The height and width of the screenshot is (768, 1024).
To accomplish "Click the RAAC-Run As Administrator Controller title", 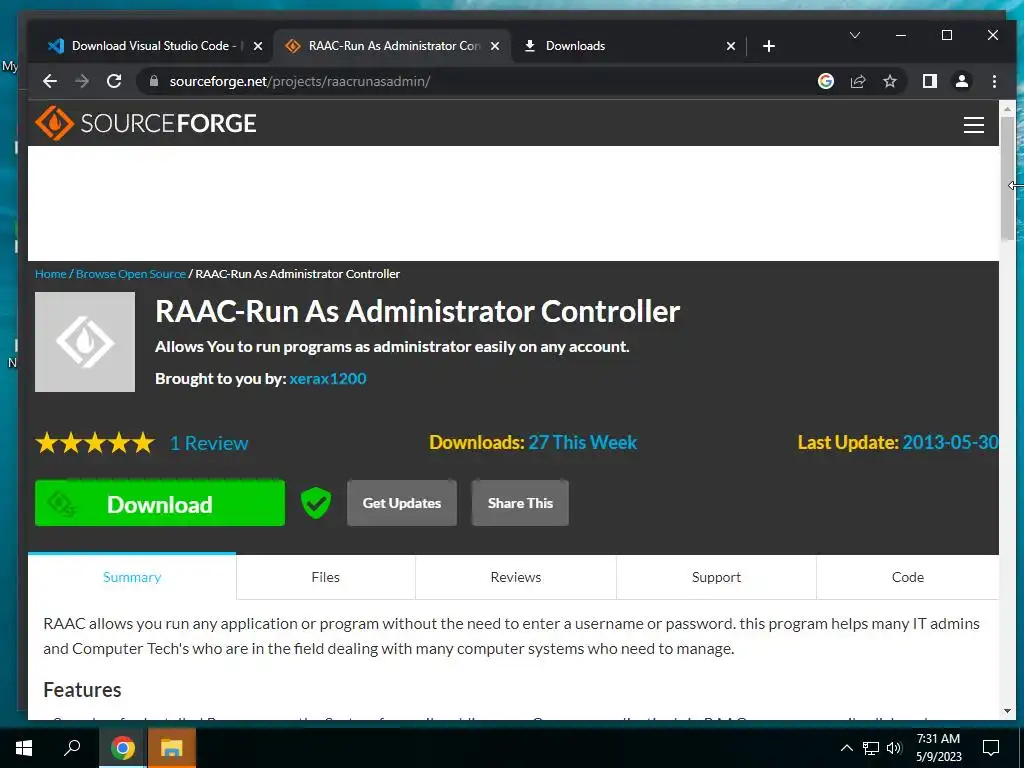I will 417,312.
